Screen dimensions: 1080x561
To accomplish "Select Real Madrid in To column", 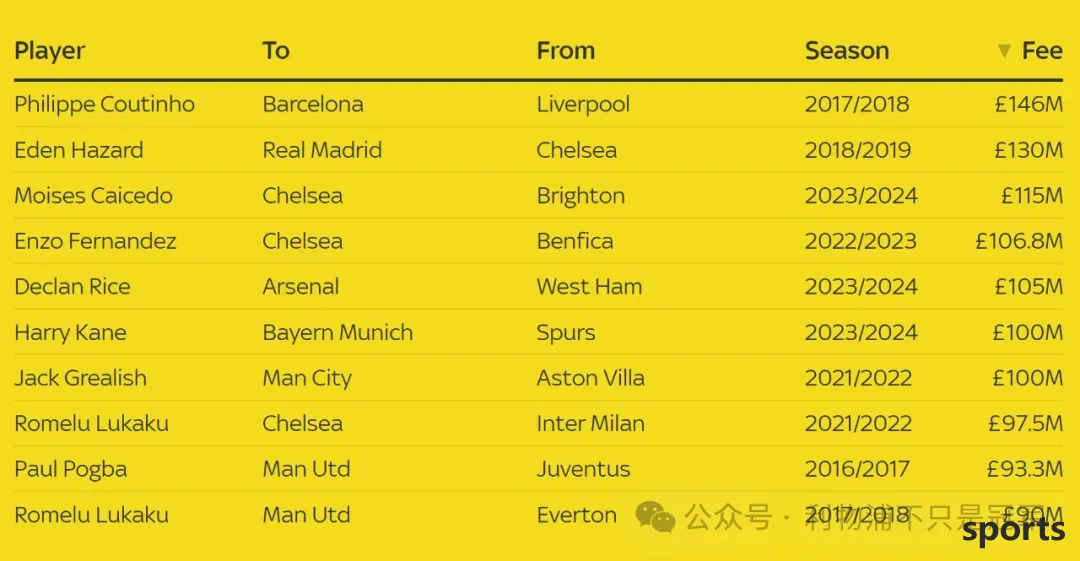I will 322,150.
